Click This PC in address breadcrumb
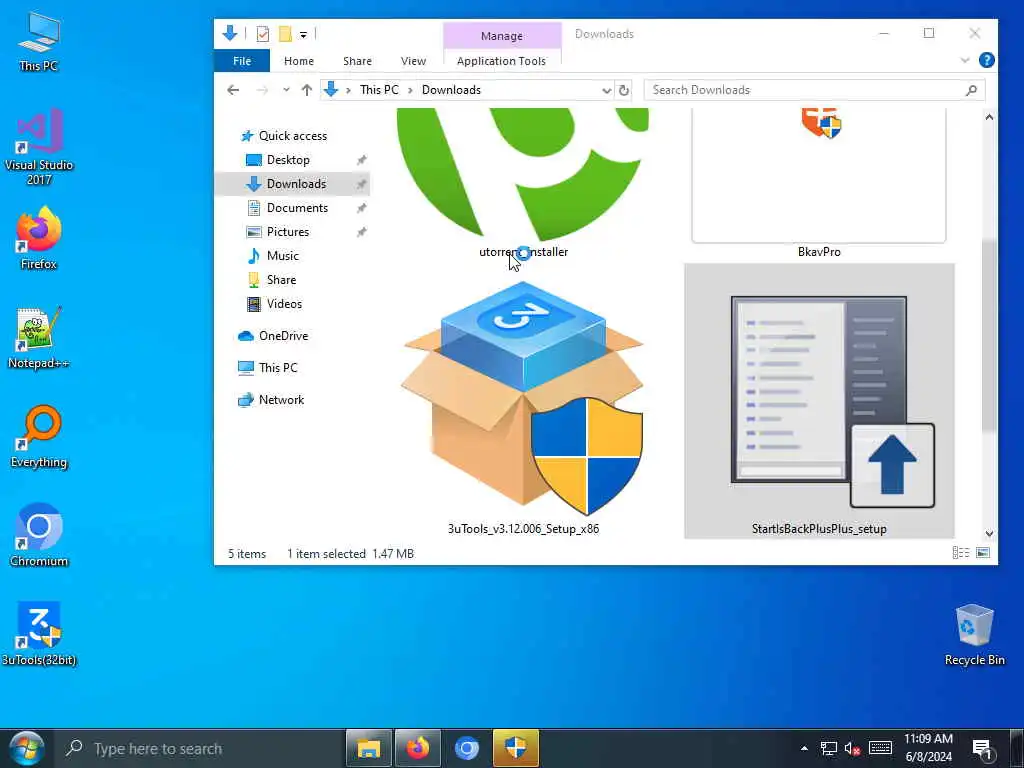 click(379, 90)
